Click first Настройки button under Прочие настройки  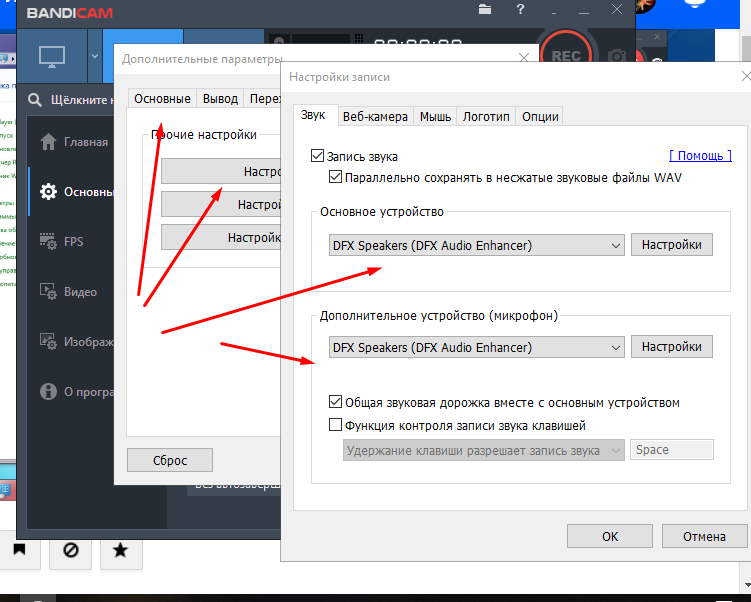221,171
